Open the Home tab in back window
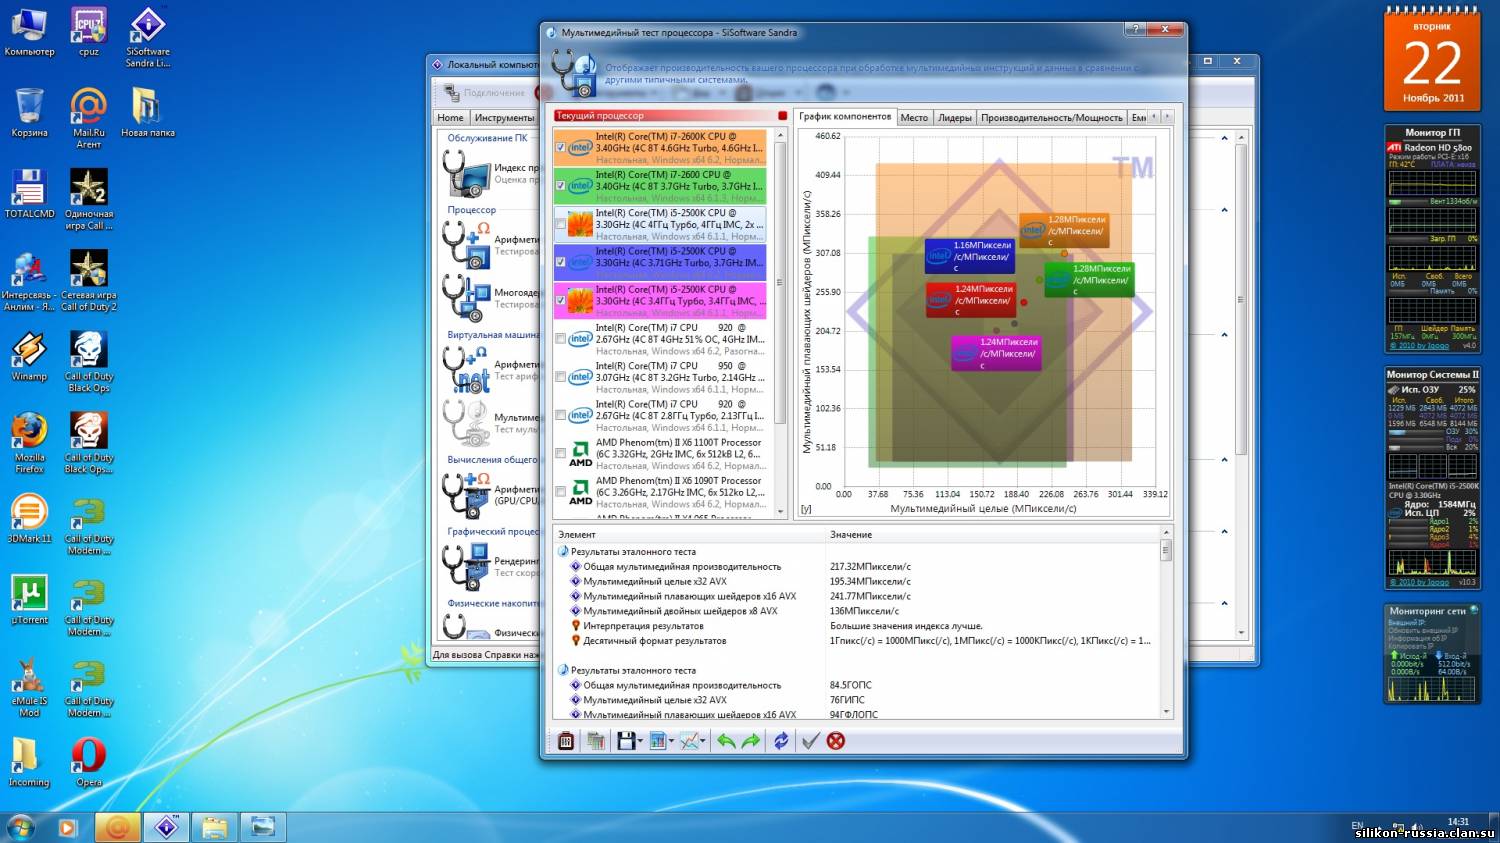The image size is (1500, 843). click(x=450, y=118)
